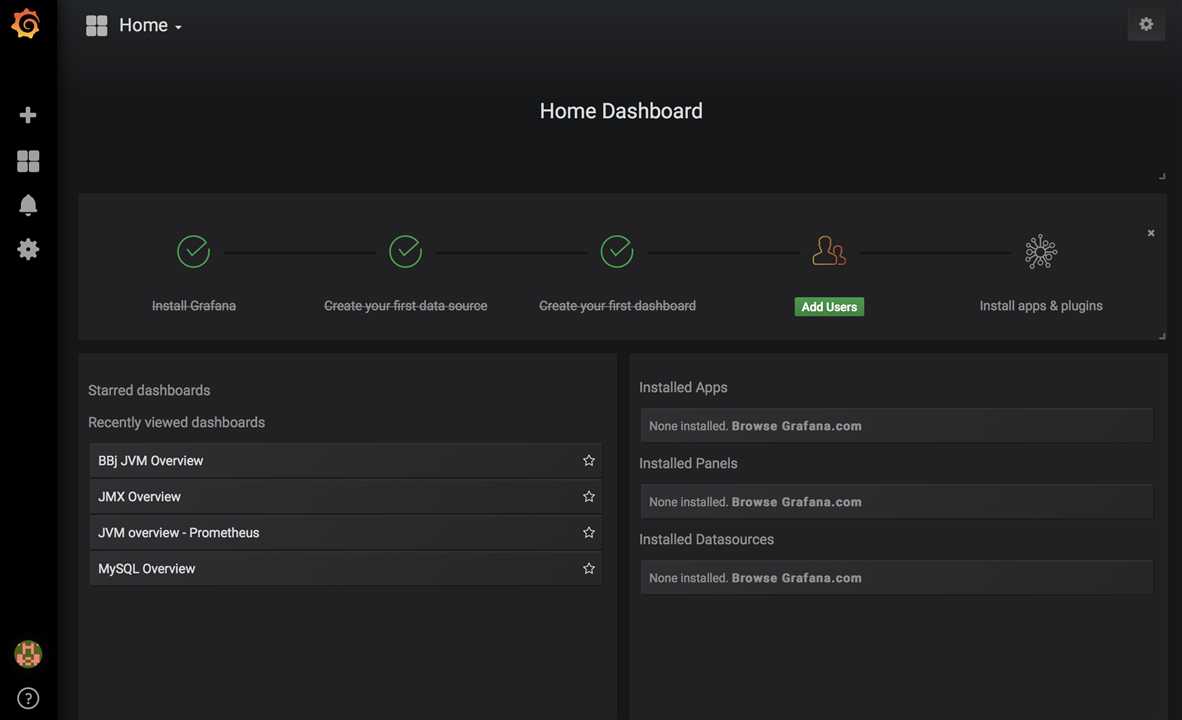1182x720 pixels.
Task: Open the MySQL Overview dashboard
Action: point(346,569)
